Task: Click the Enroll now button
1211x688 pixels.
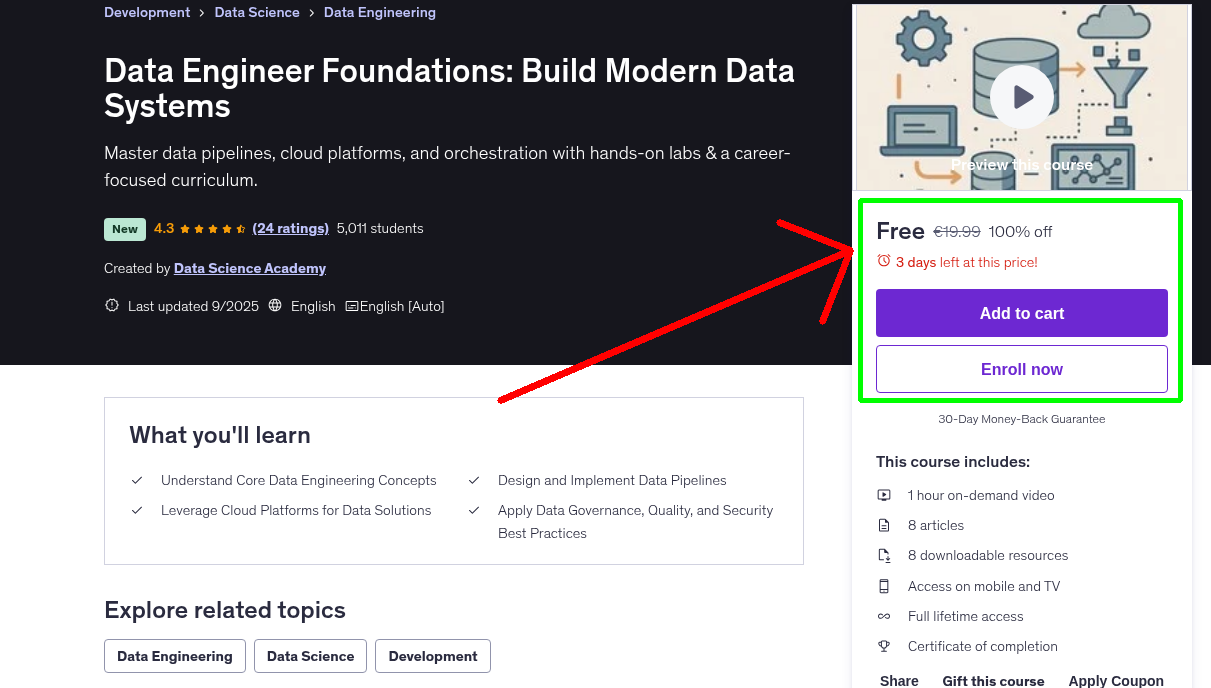Action: (x=1021, y=369)
